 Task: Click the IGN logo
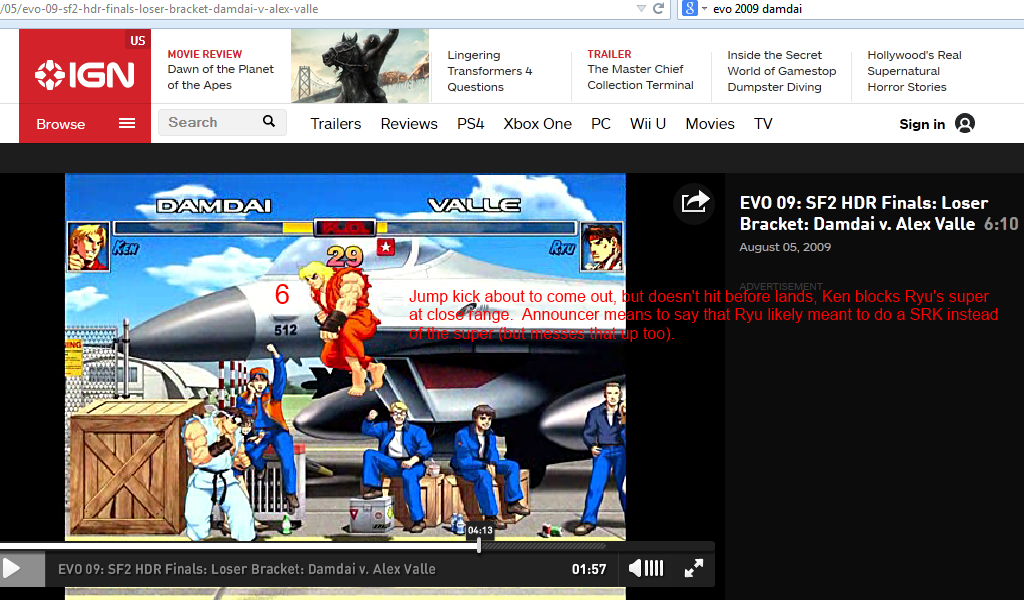click(85, 74)
